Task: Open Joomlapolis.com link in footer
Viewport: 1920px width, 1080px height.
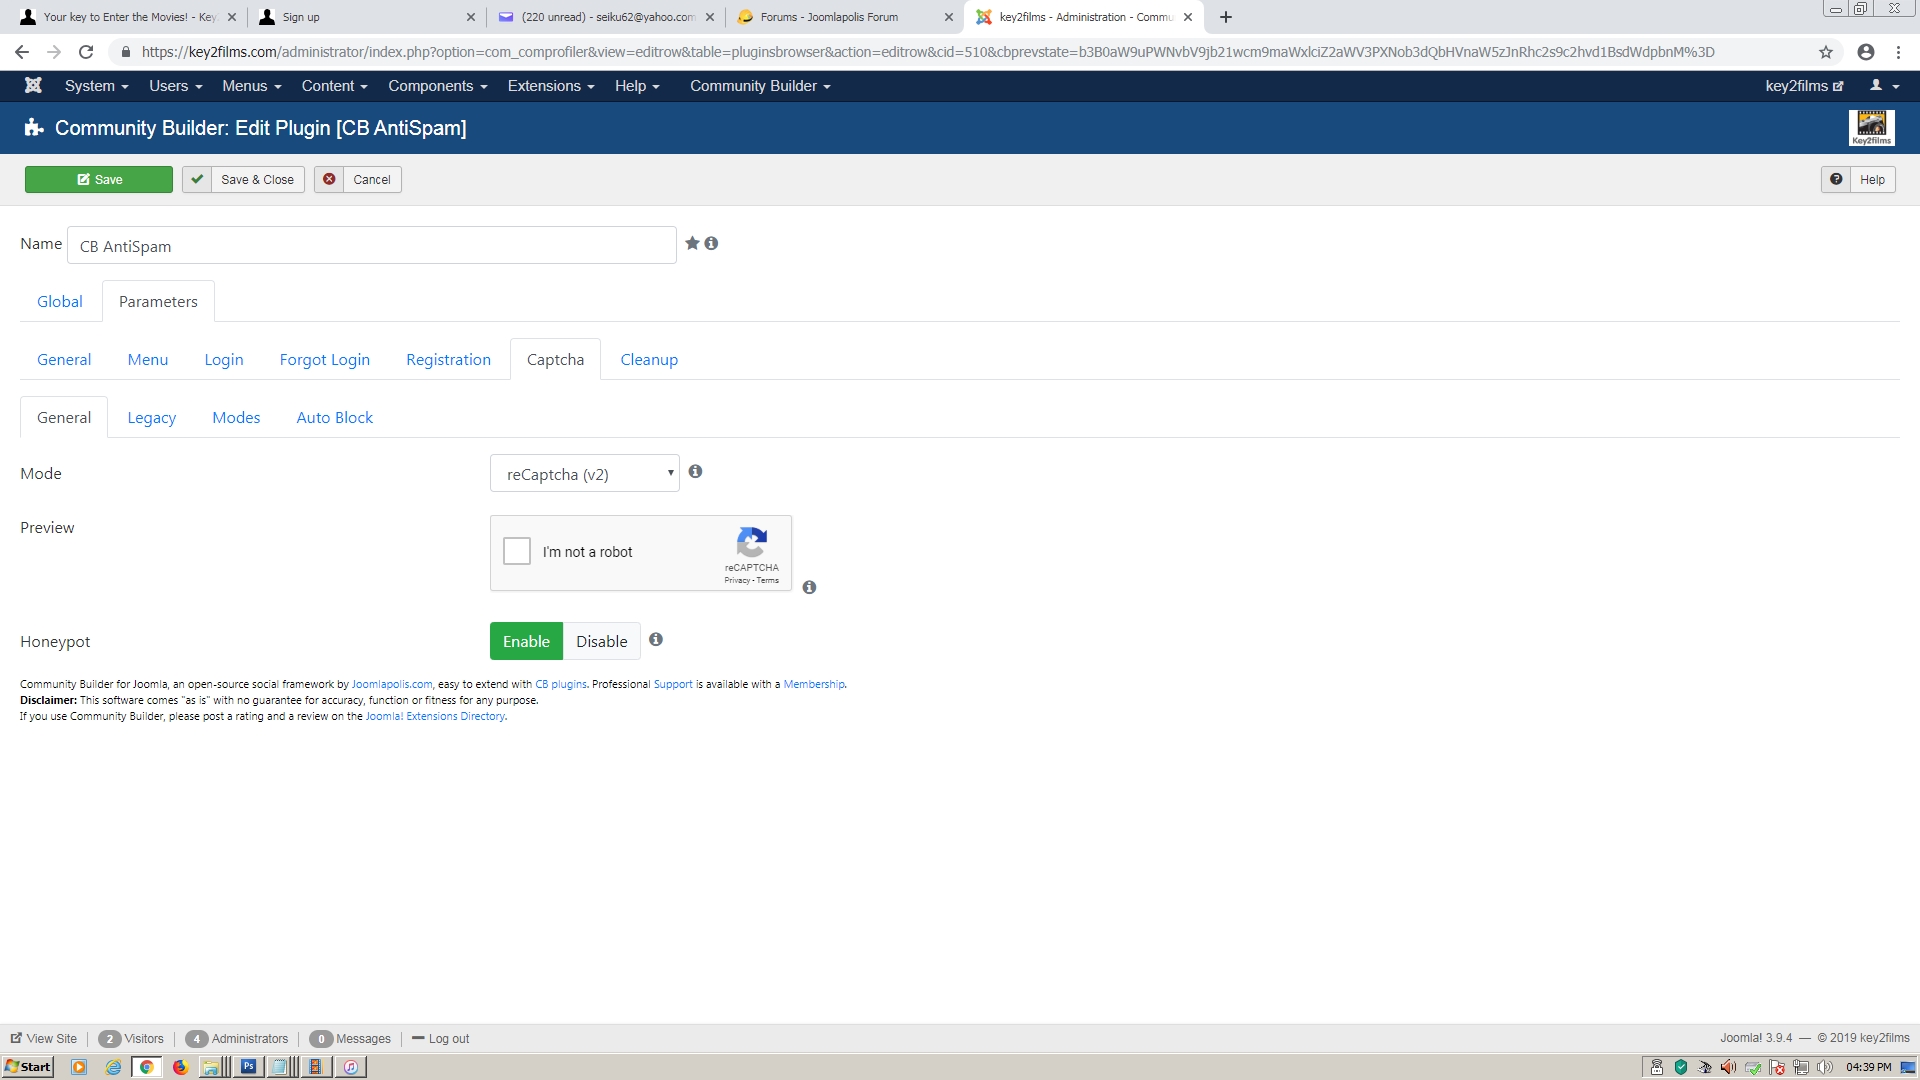Action: pyautogui.click(x=392, y=684)
